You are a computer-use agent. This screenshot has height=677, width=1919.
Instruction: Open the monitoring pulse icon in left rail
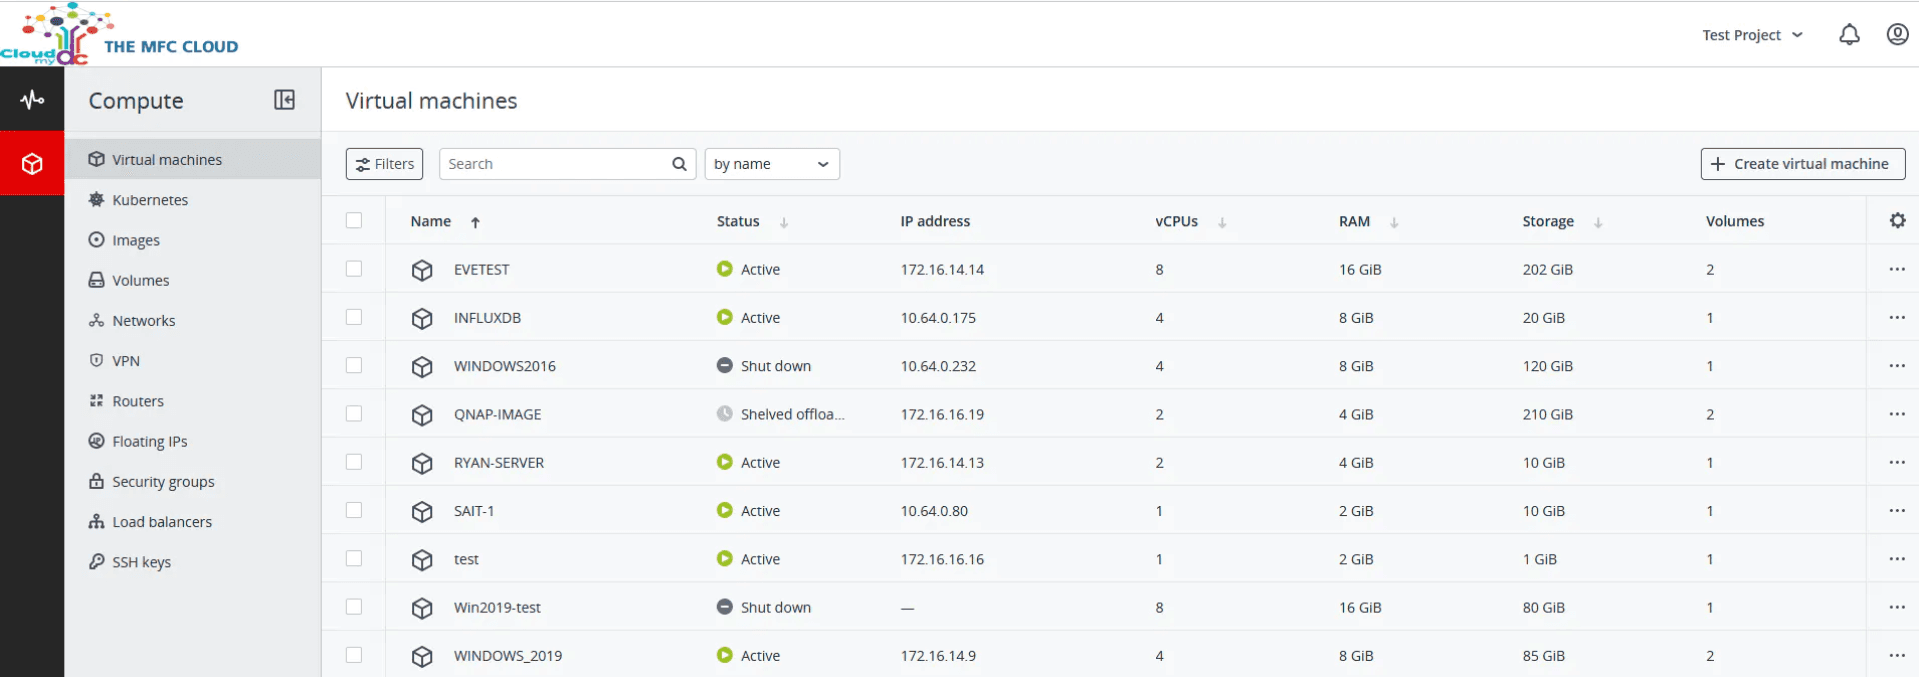[32, 99]
